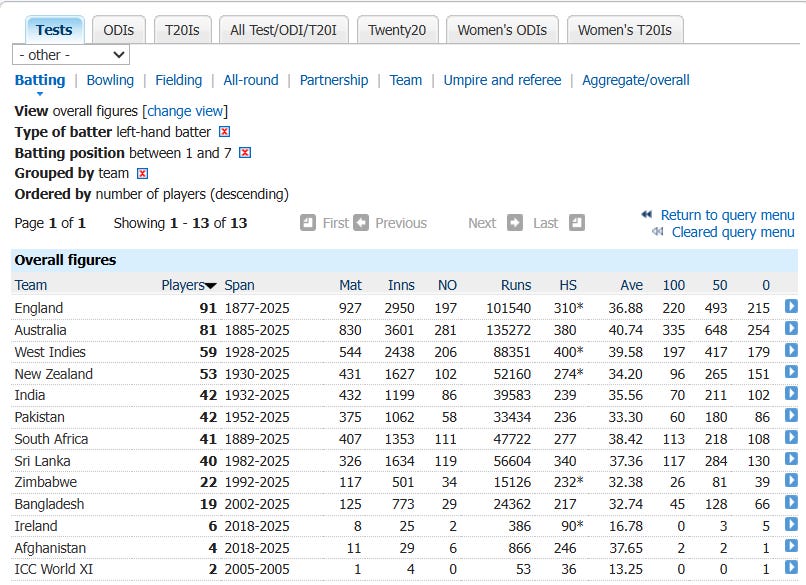
Task: Sort by Players column descending arrow
Action: [x=210, y=286]
